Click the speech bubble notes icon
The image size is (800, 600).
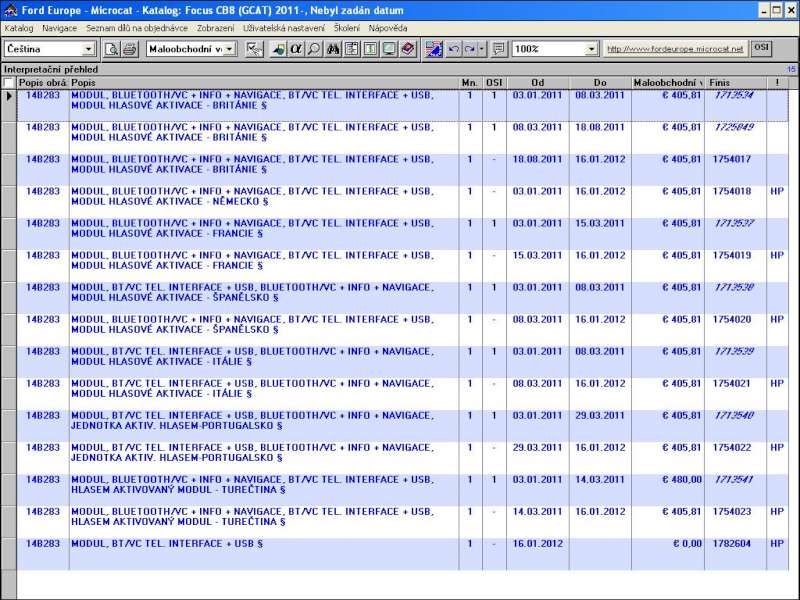[x=499, y=49]
